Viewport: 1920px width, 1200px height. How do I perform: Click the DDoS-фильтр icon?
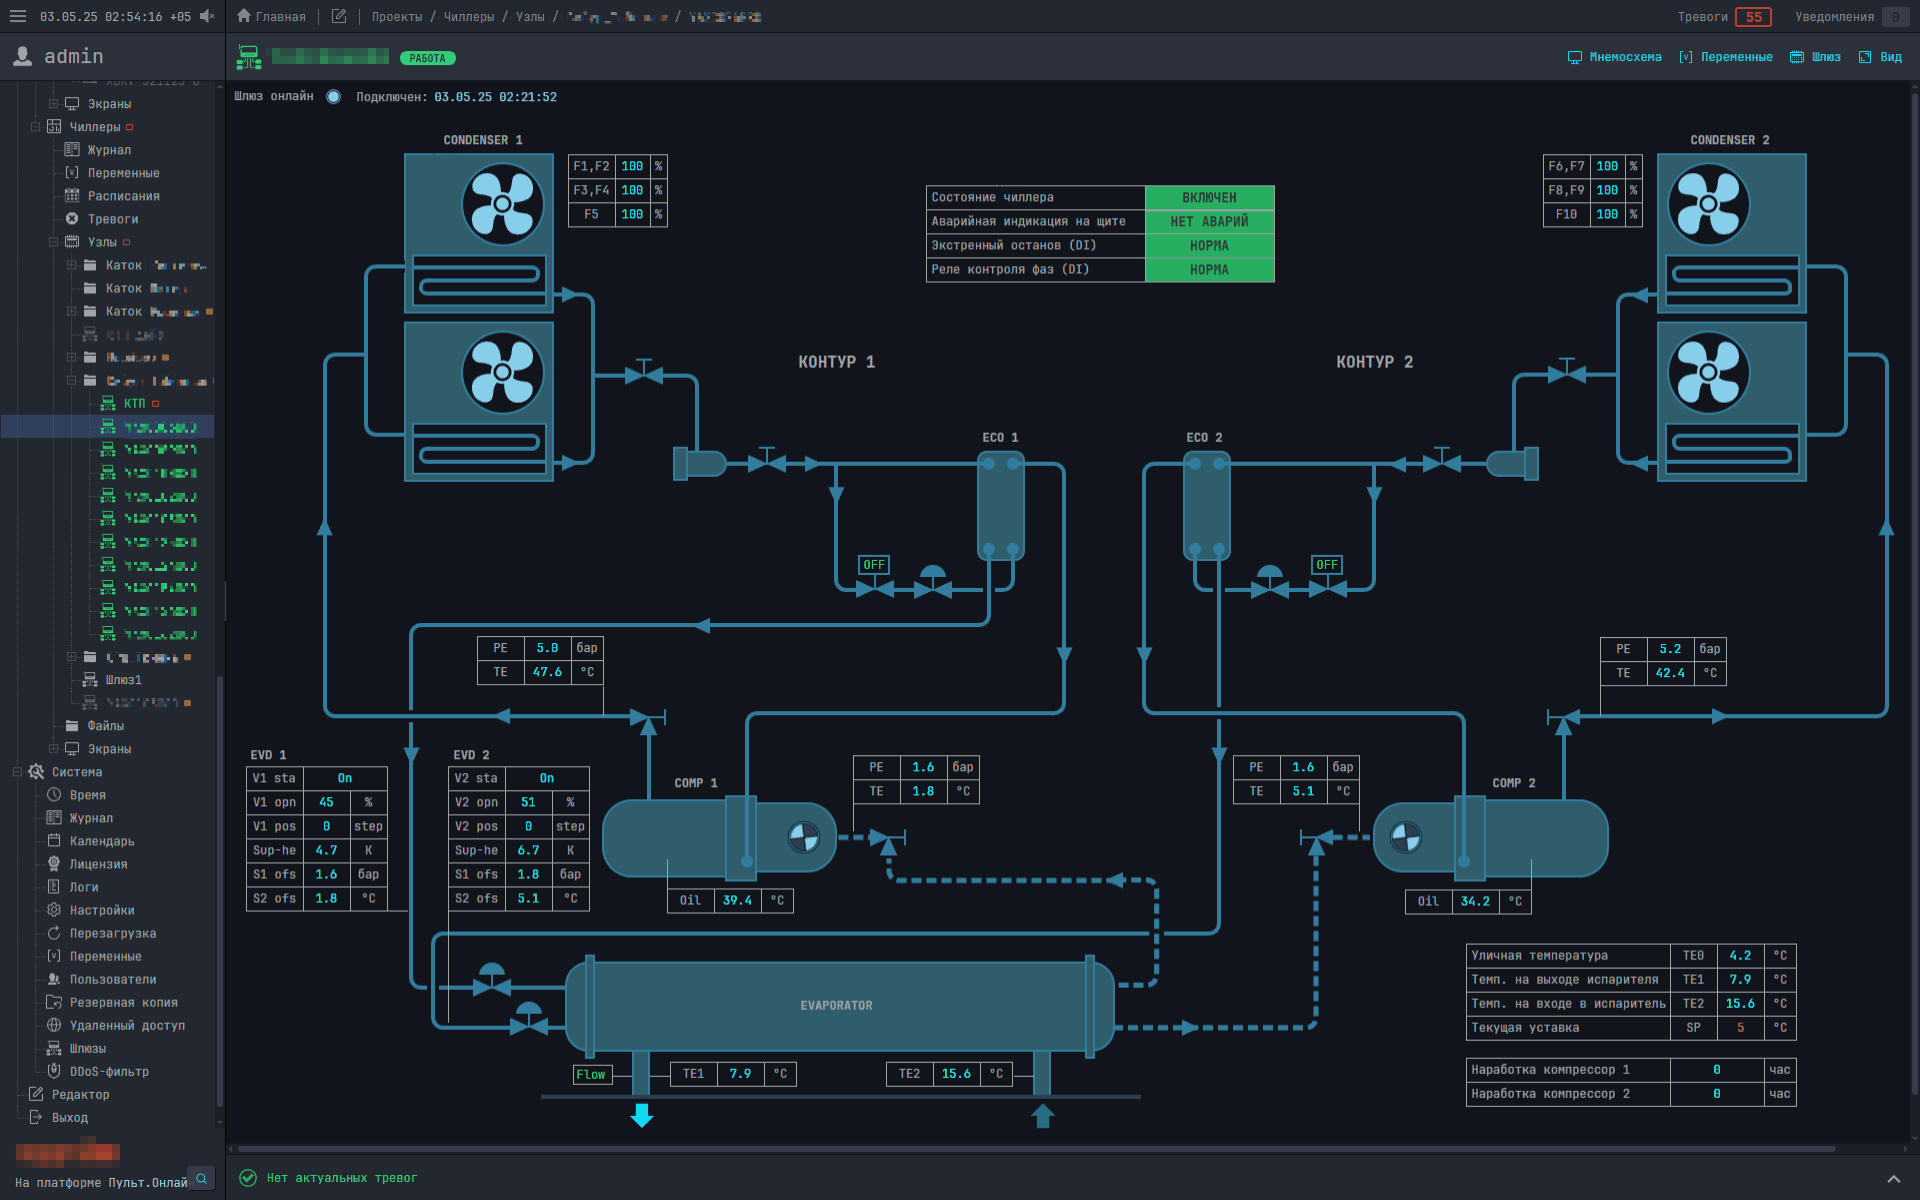pyautogui.click(x=54, y=1070)
